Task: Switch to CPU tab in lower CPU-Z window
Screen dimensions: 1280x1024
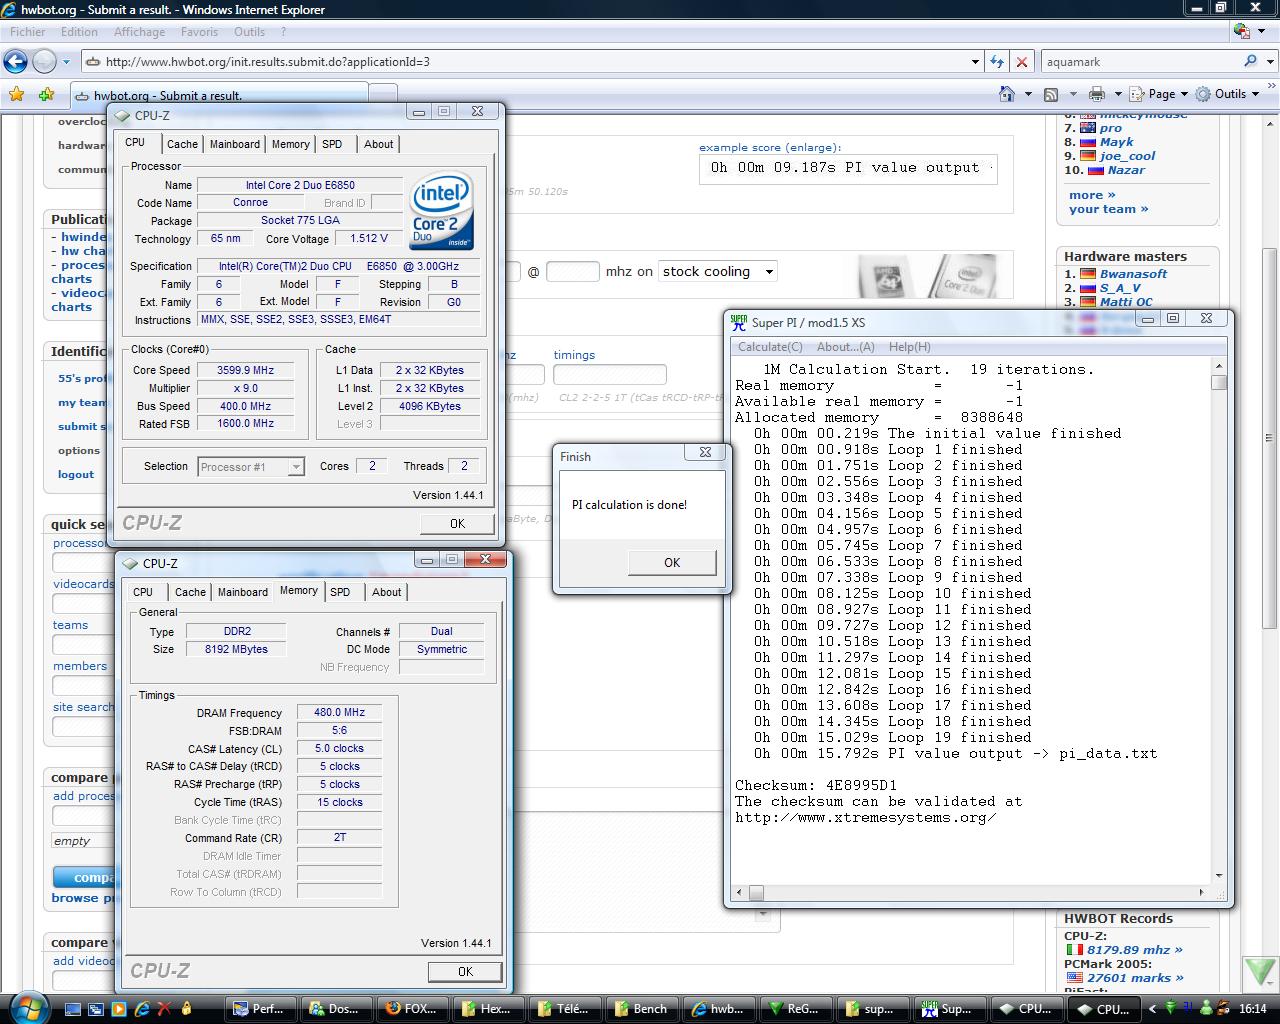Action: 143,592
